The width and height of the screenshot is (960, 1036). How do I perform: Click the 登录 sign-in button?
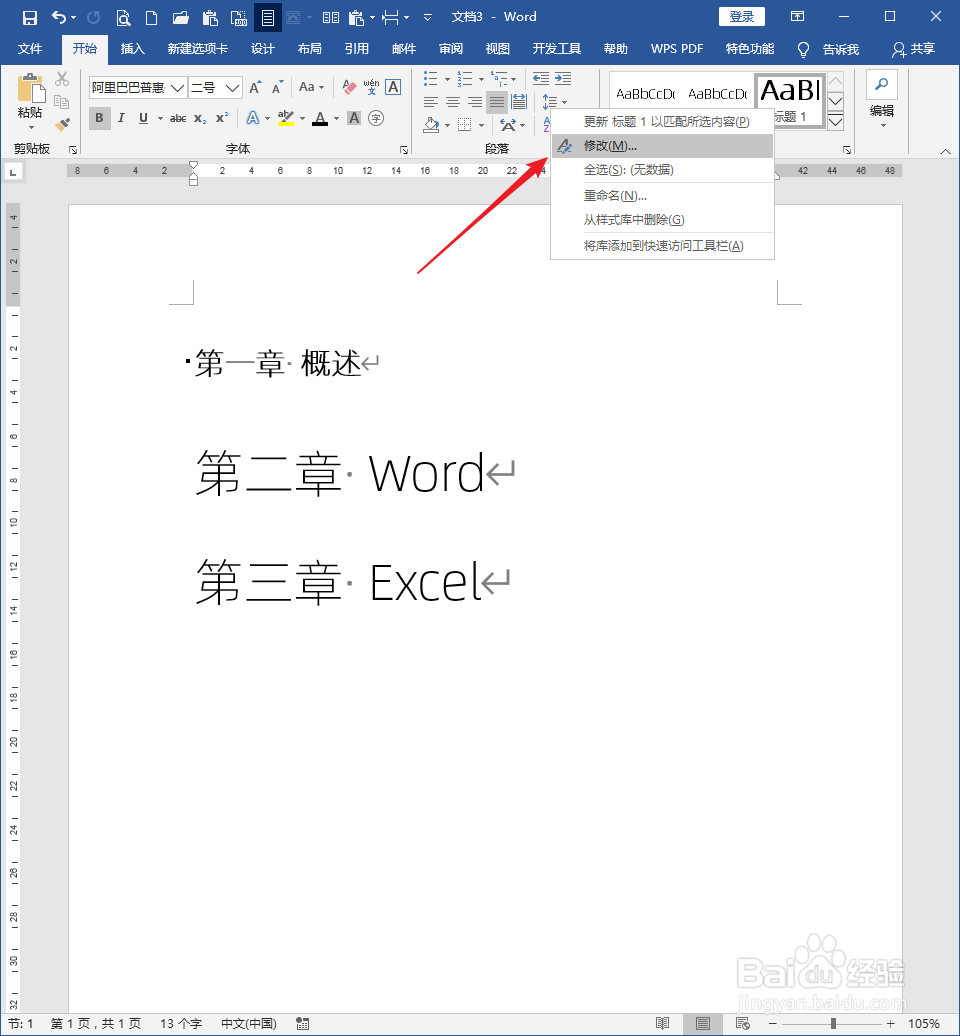pos(741,17)
